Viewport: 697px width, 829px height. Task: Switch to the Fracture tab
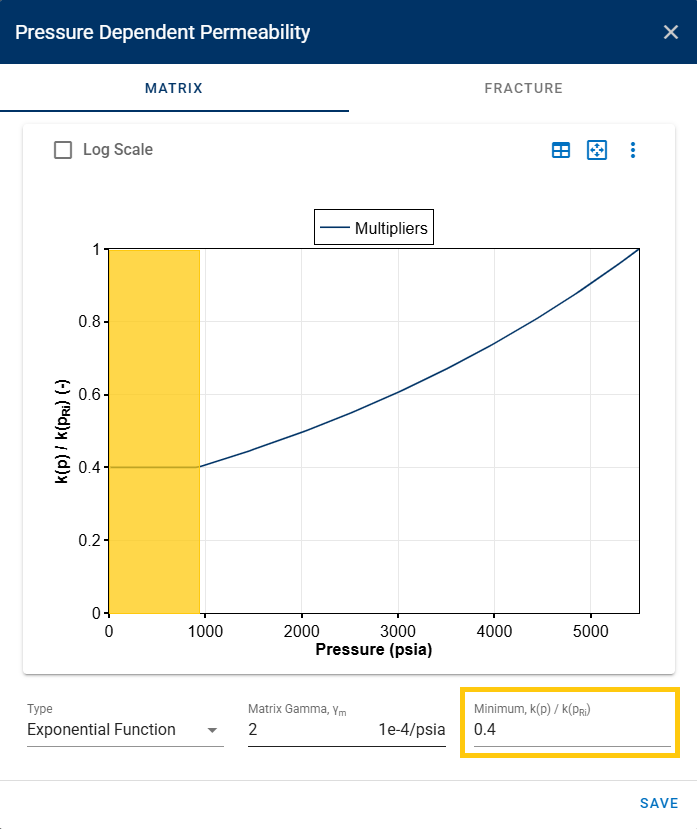(523, 88)
